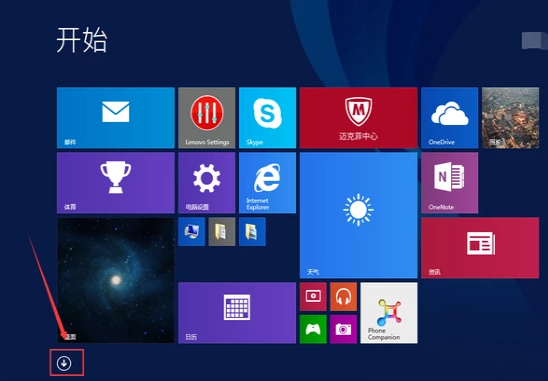Launch the OneNote tile
Screen dimensions: 548x381
[x=449, y=183]
